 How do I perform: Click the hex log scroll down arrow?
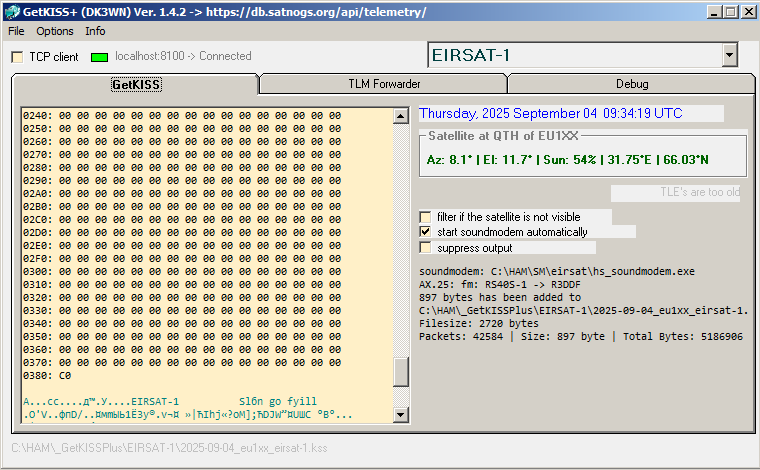click(401, 415)
